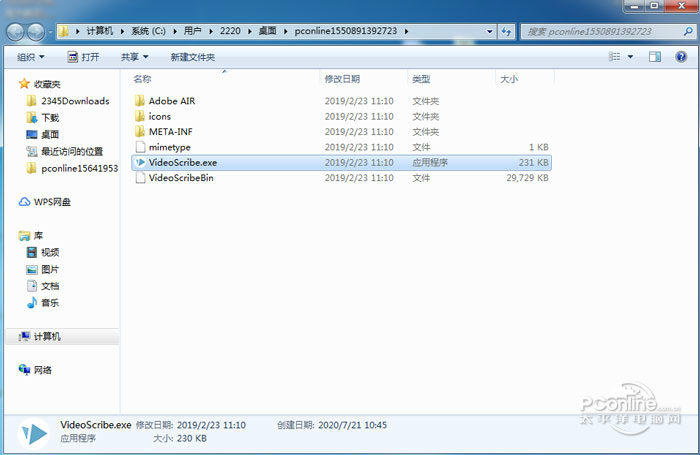Click the VideoScribe.exe application icon
This screenshot has height=455, width=700.
(x=140, y=162)
